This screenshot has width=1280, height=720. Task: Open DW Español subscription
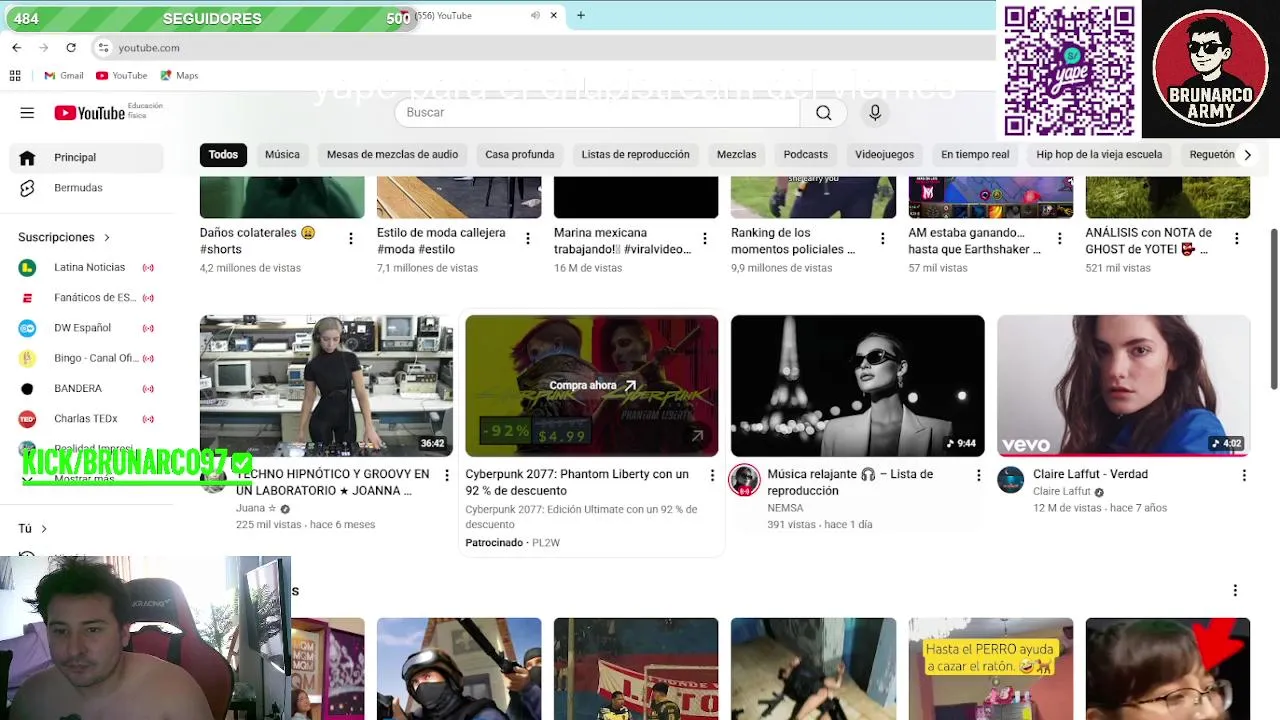click(87, 328)
